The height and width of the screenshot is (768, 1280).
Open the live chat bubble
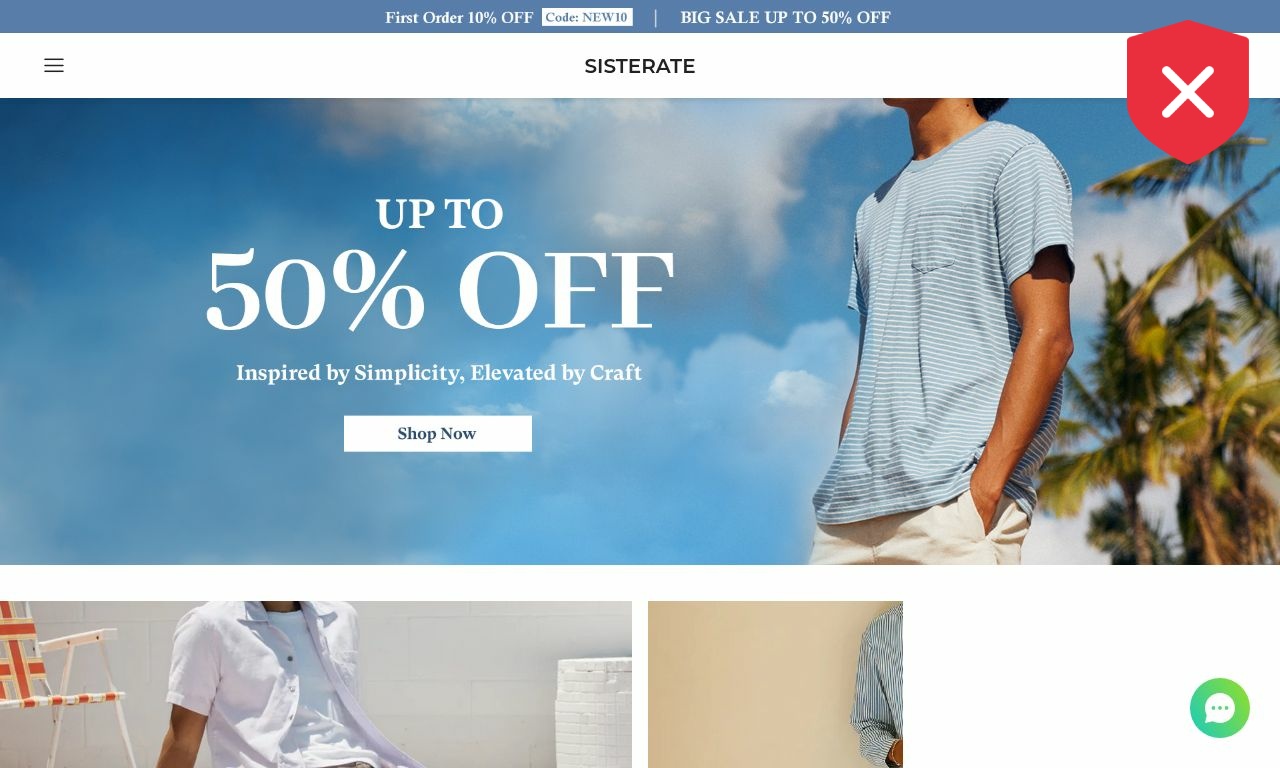pyautogui.click(x=1220, y=708)
